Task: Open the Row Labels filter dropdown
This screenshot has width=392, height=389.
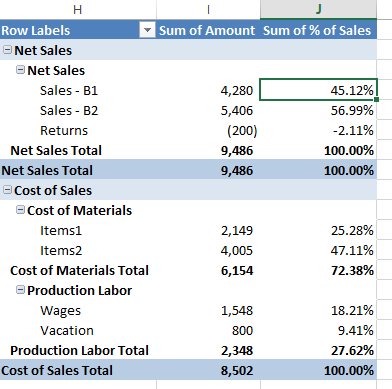Action: click(x=147, y=30)
